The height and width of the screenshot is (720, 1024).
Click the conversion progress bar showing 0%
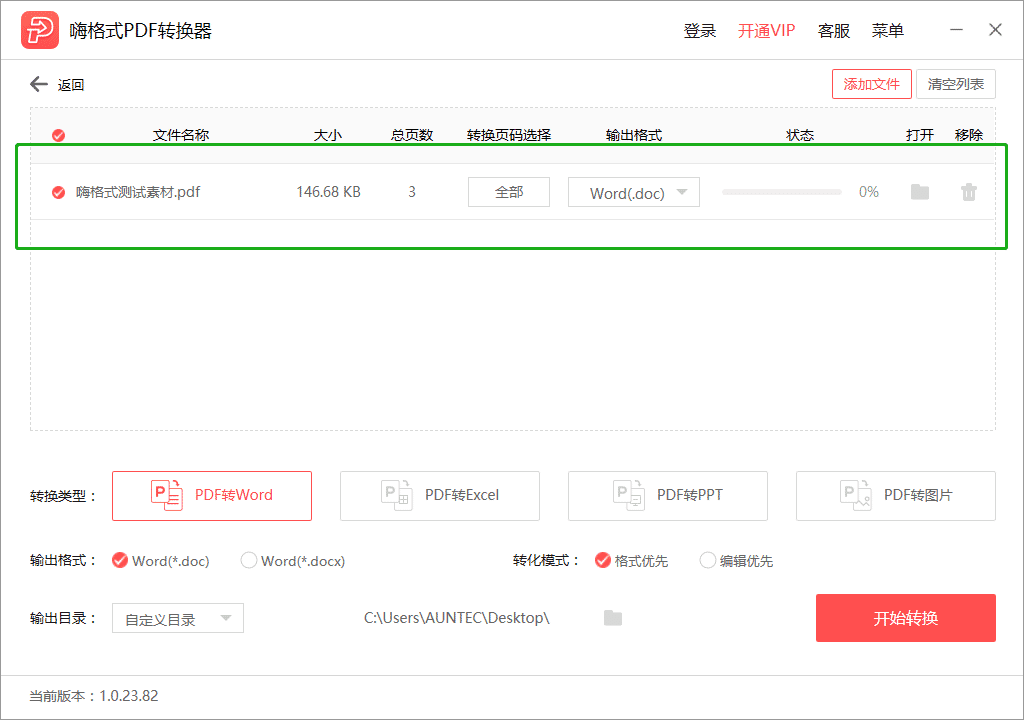(782, 192)
